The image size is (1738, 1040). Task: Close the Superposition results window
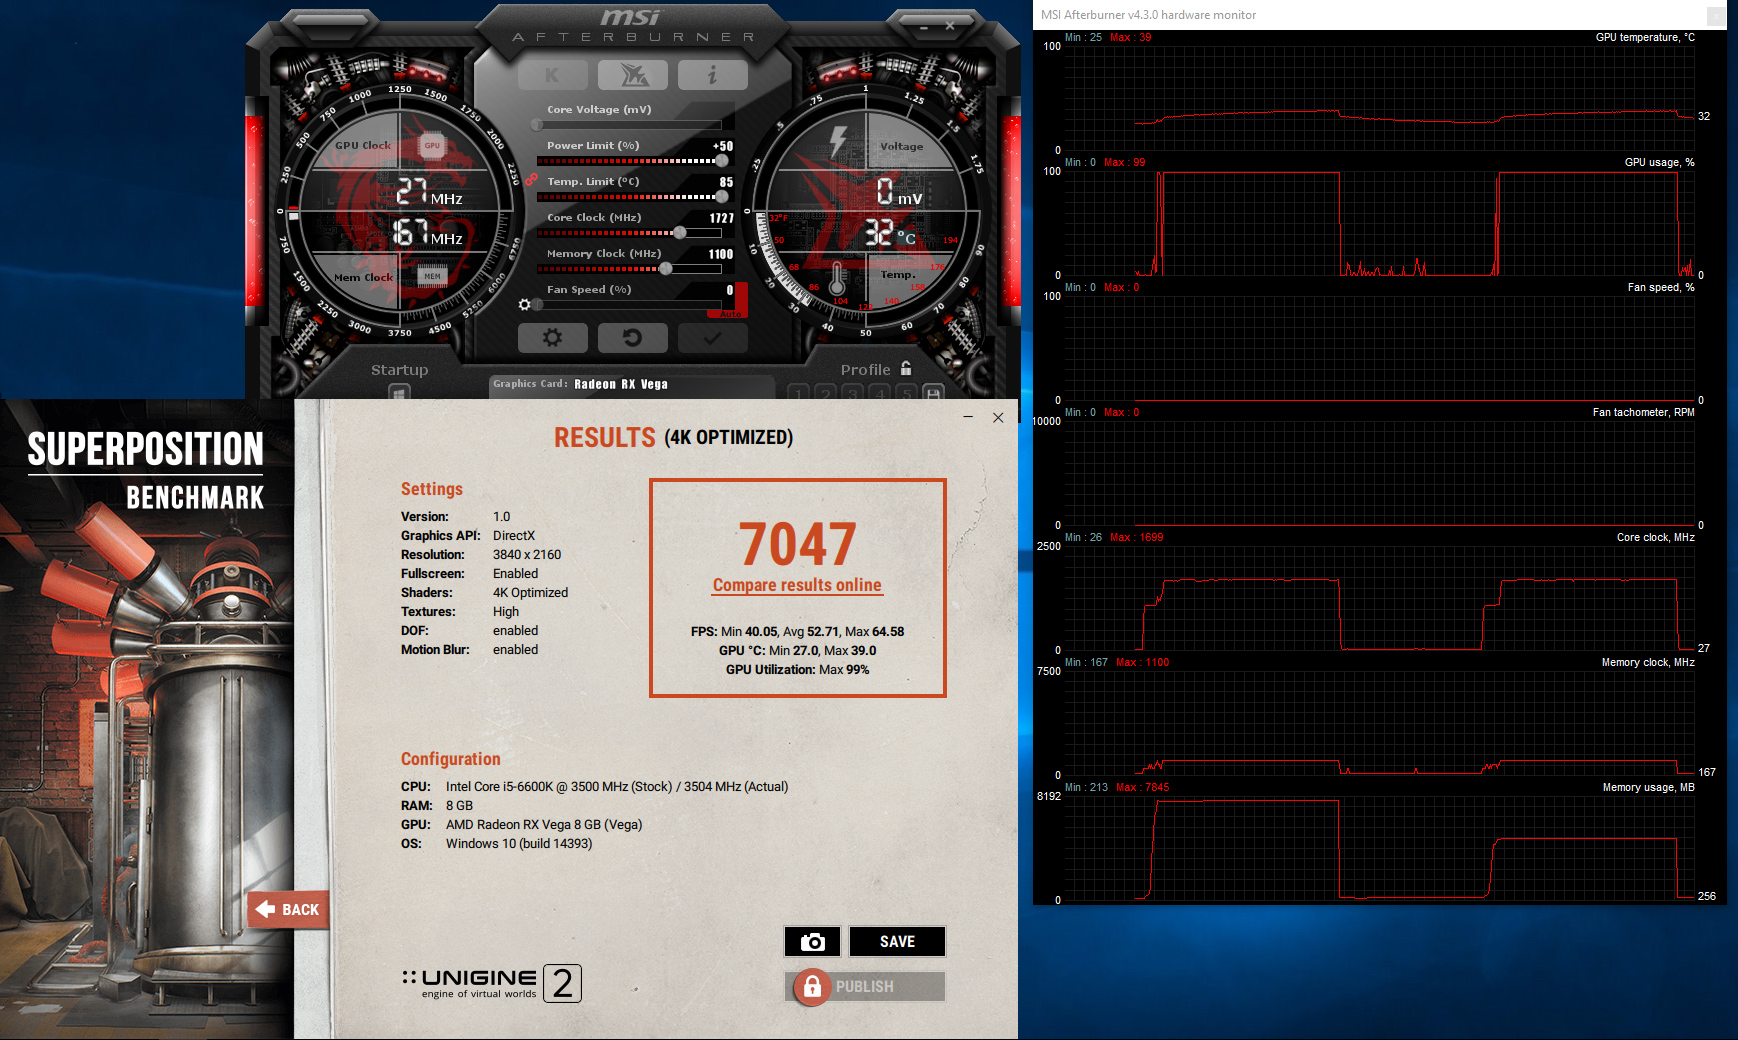point(998,417)
